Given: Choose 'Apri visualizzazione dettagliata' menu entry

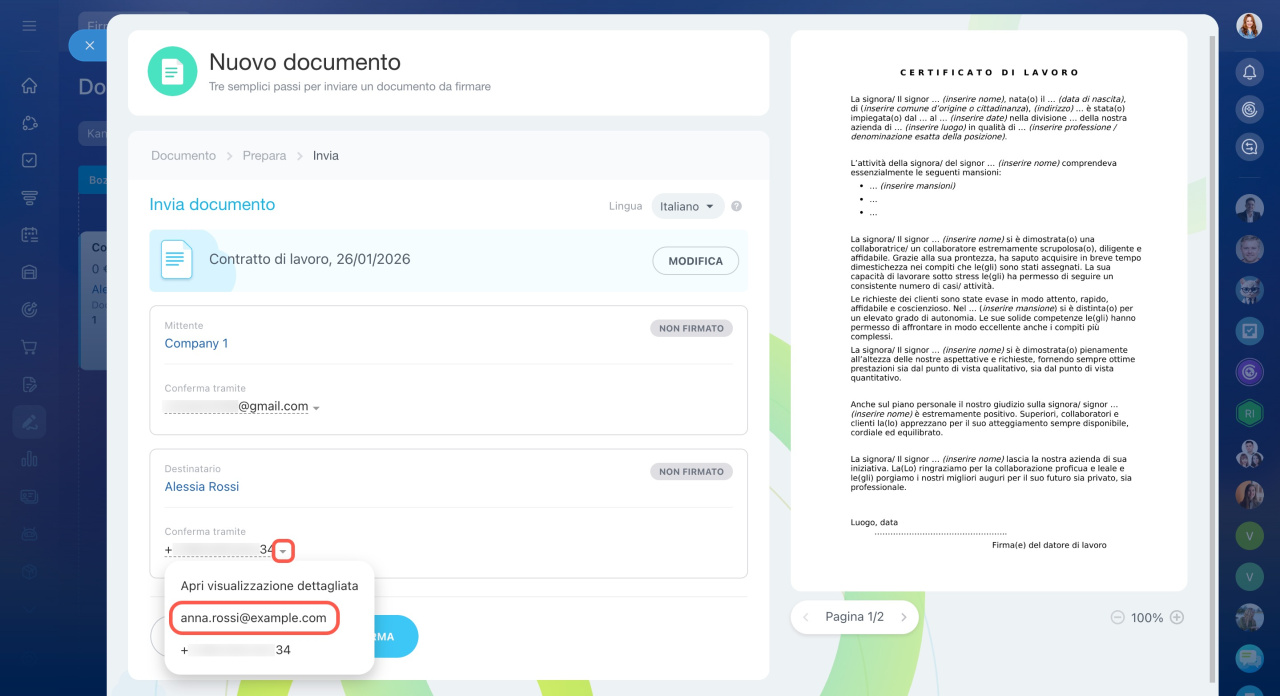Looking at the screenshot, I should [269, 585].
